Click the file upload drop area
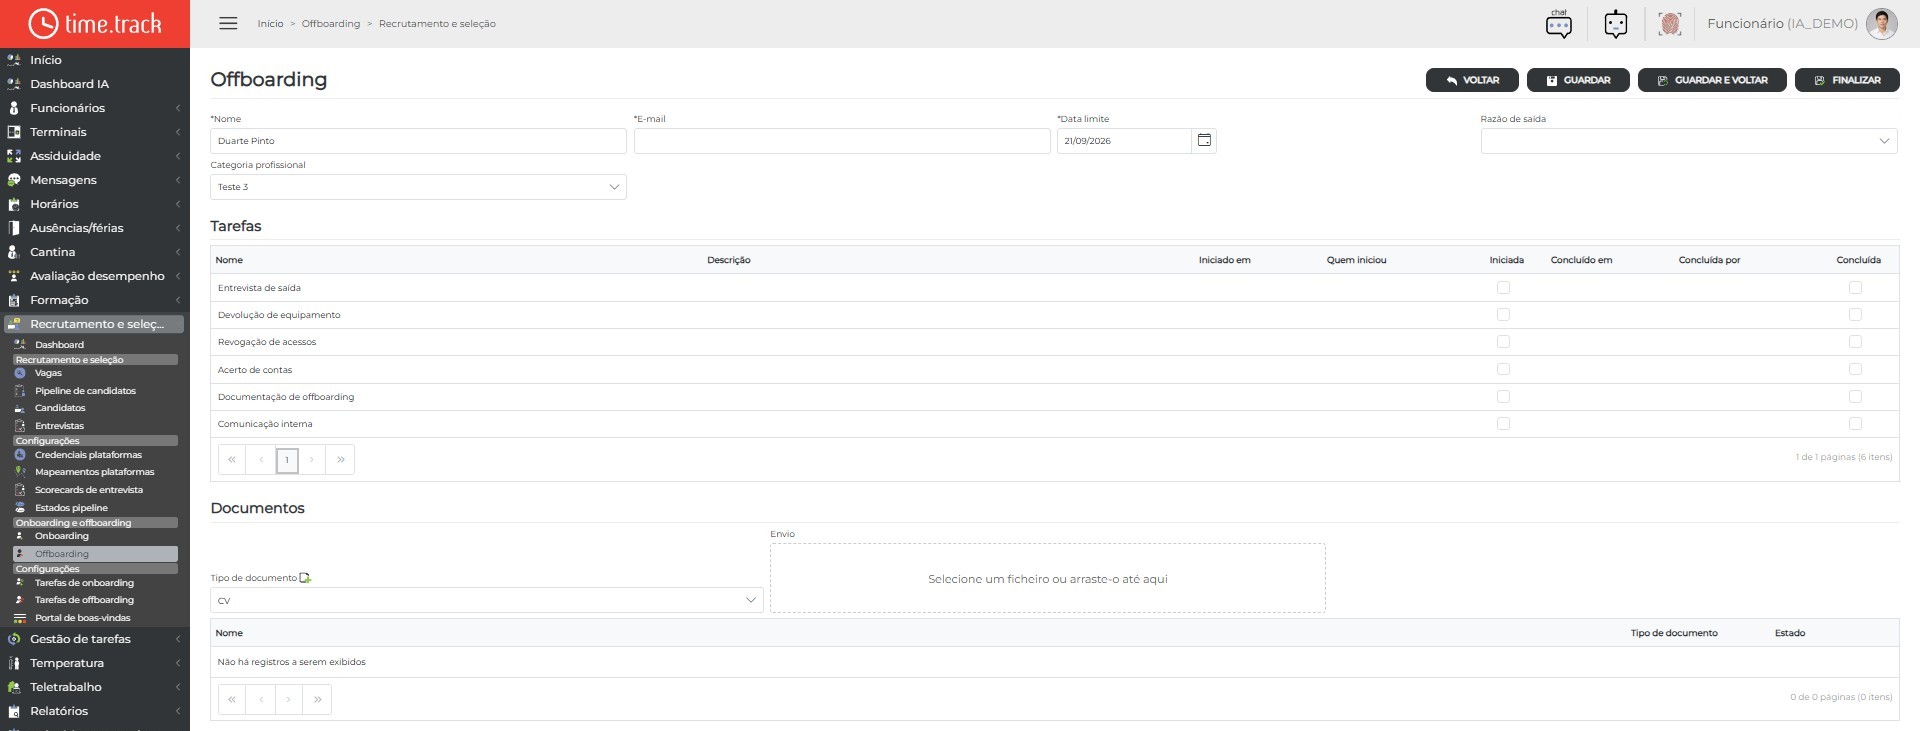This screenshot has width=1920, height=731. 1048,578
